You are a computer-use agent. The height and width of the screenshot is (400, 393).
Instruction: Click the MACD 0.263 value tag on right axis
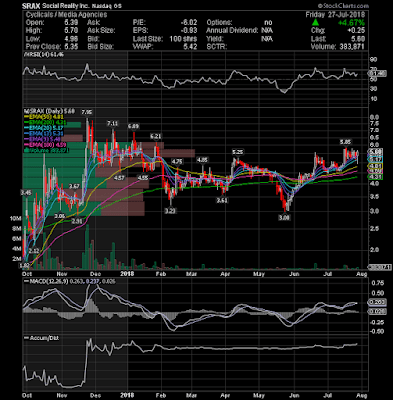click(377, 302)
